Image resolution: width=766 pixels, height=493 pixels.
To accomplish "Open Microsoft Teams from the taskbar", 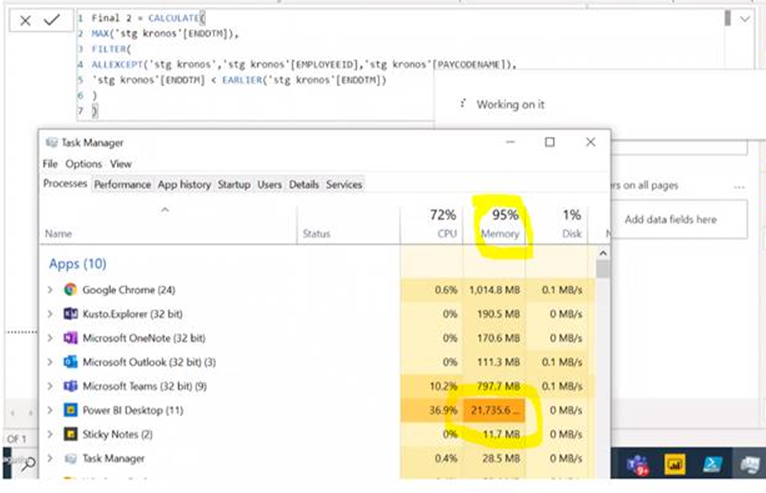I will click(x=638, y=464).
